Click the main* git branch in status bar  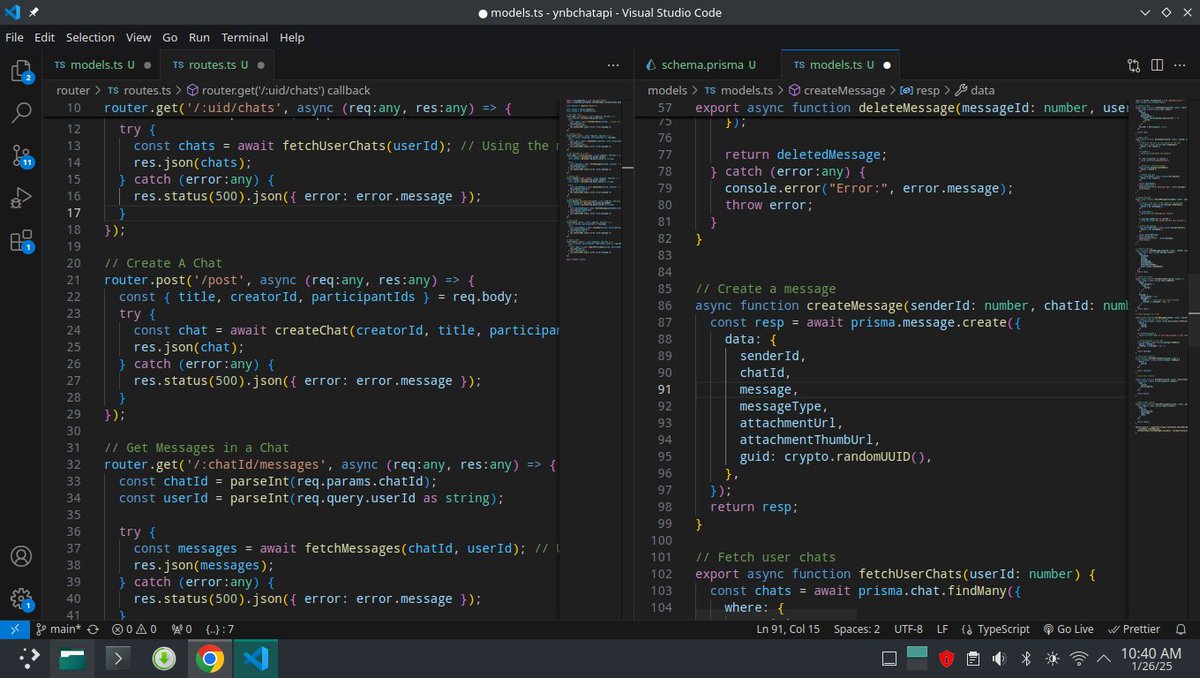tap(57, 629)
